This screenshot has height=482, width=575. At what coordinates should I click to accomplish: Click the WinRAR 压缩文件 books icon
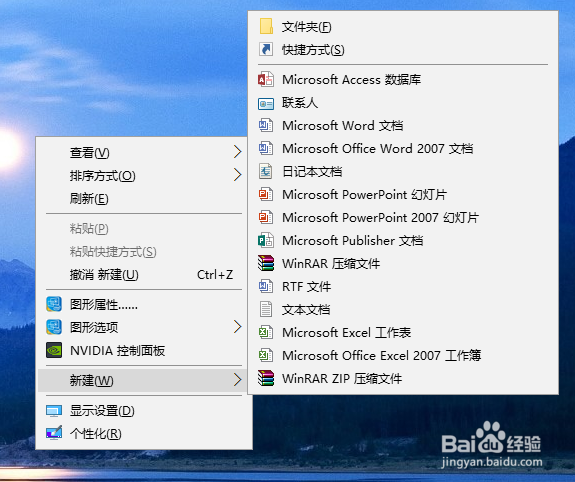pos(266,263)
